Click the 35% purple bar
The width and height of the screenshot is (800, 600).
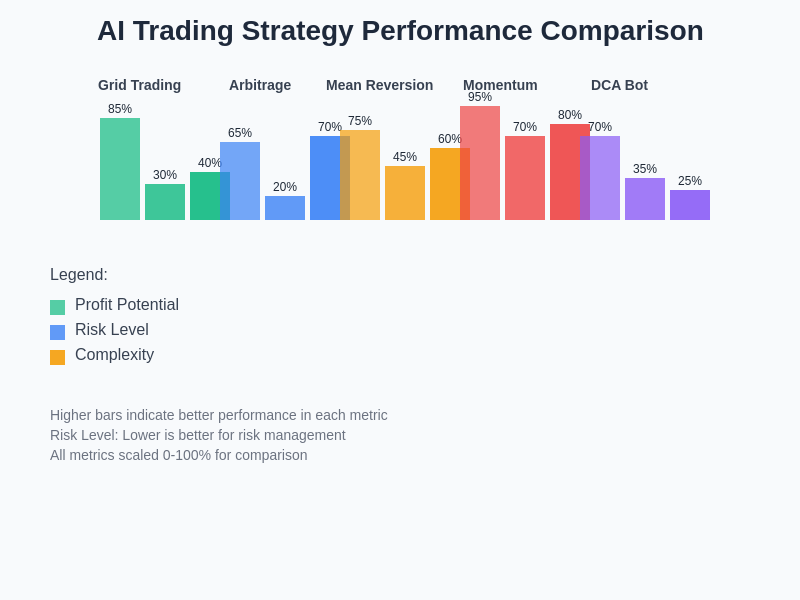(x=645, y=199)
